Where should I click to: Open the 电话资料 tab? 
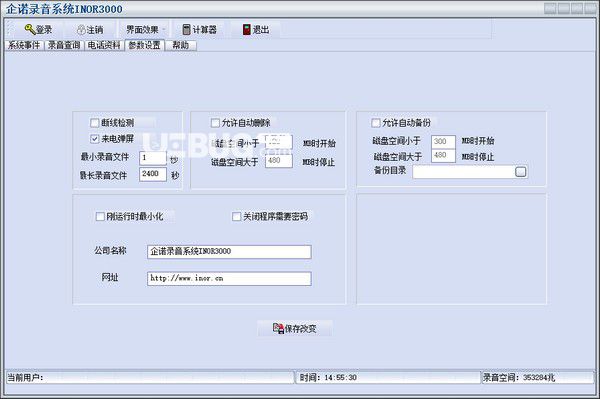point(104,45)
